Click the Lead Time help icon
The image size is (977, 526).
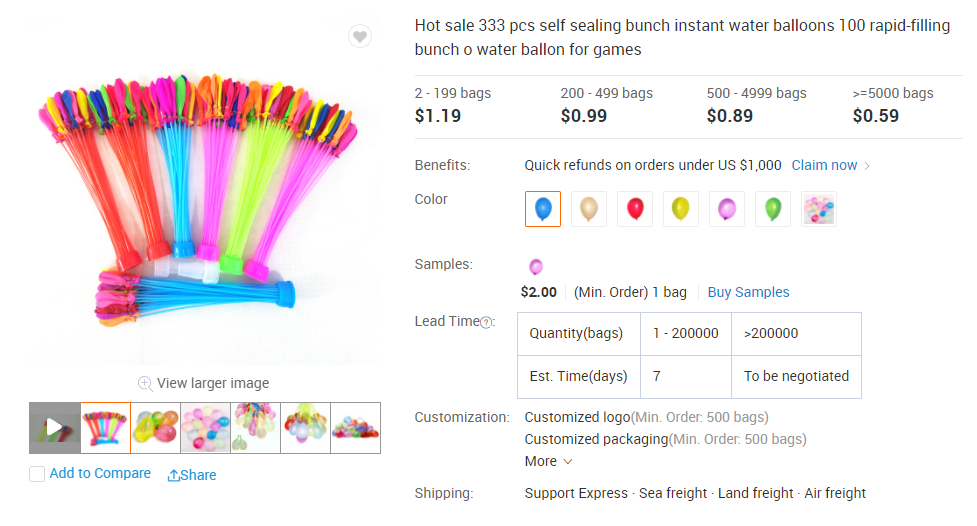tap(487, 322)
